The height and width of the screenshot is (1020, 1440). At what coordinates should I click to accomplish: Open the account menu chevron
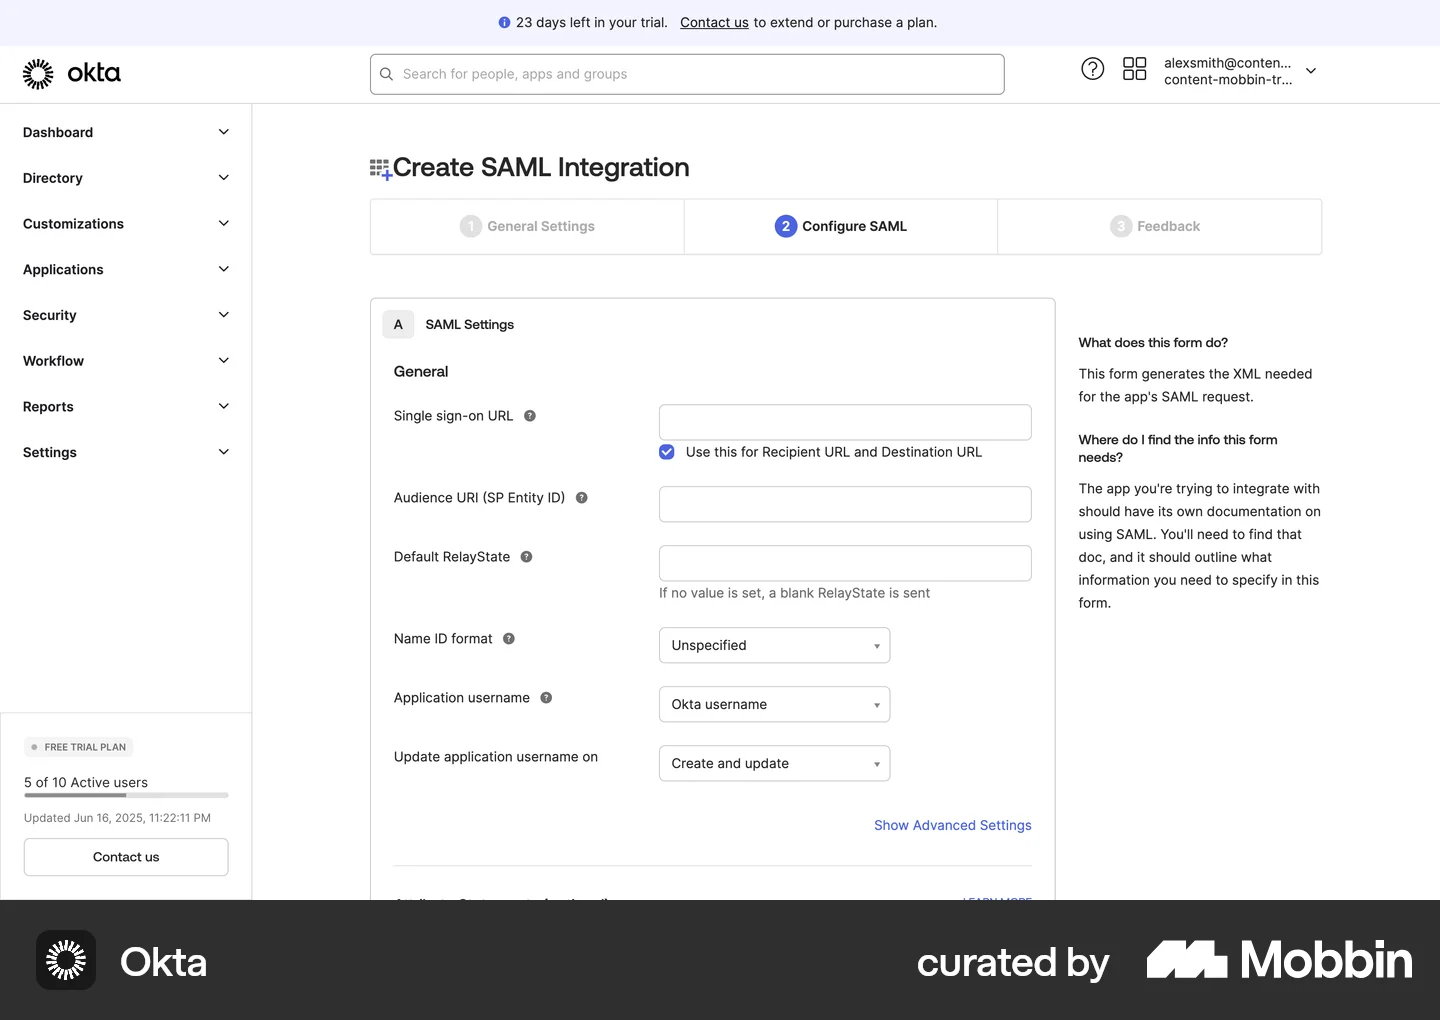pyautogui.click(x=1311, y=71)
